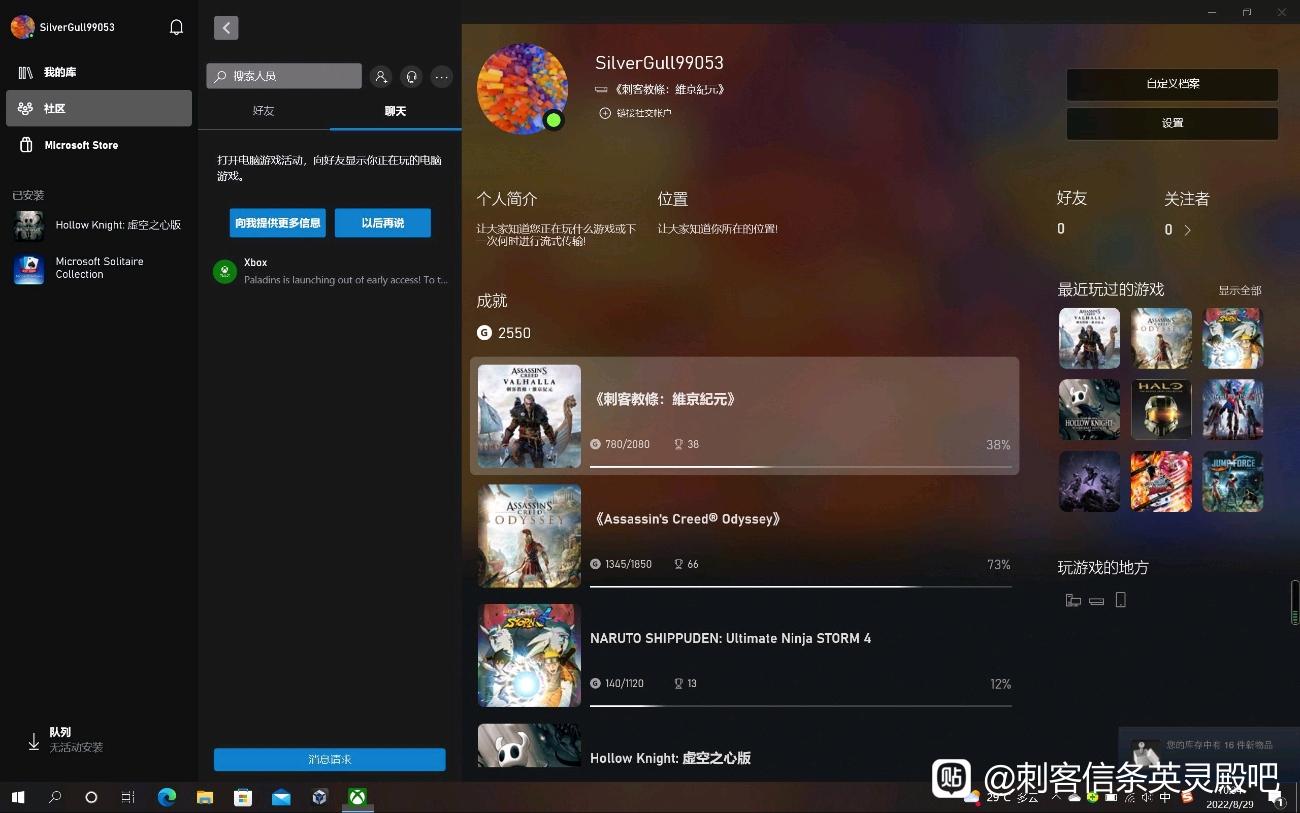Image resolution: width=1300 pixels, height=813 pixels.
Task: Open the 设置 button on profile
Action: pyautogui.click(x=1172, y=123)
